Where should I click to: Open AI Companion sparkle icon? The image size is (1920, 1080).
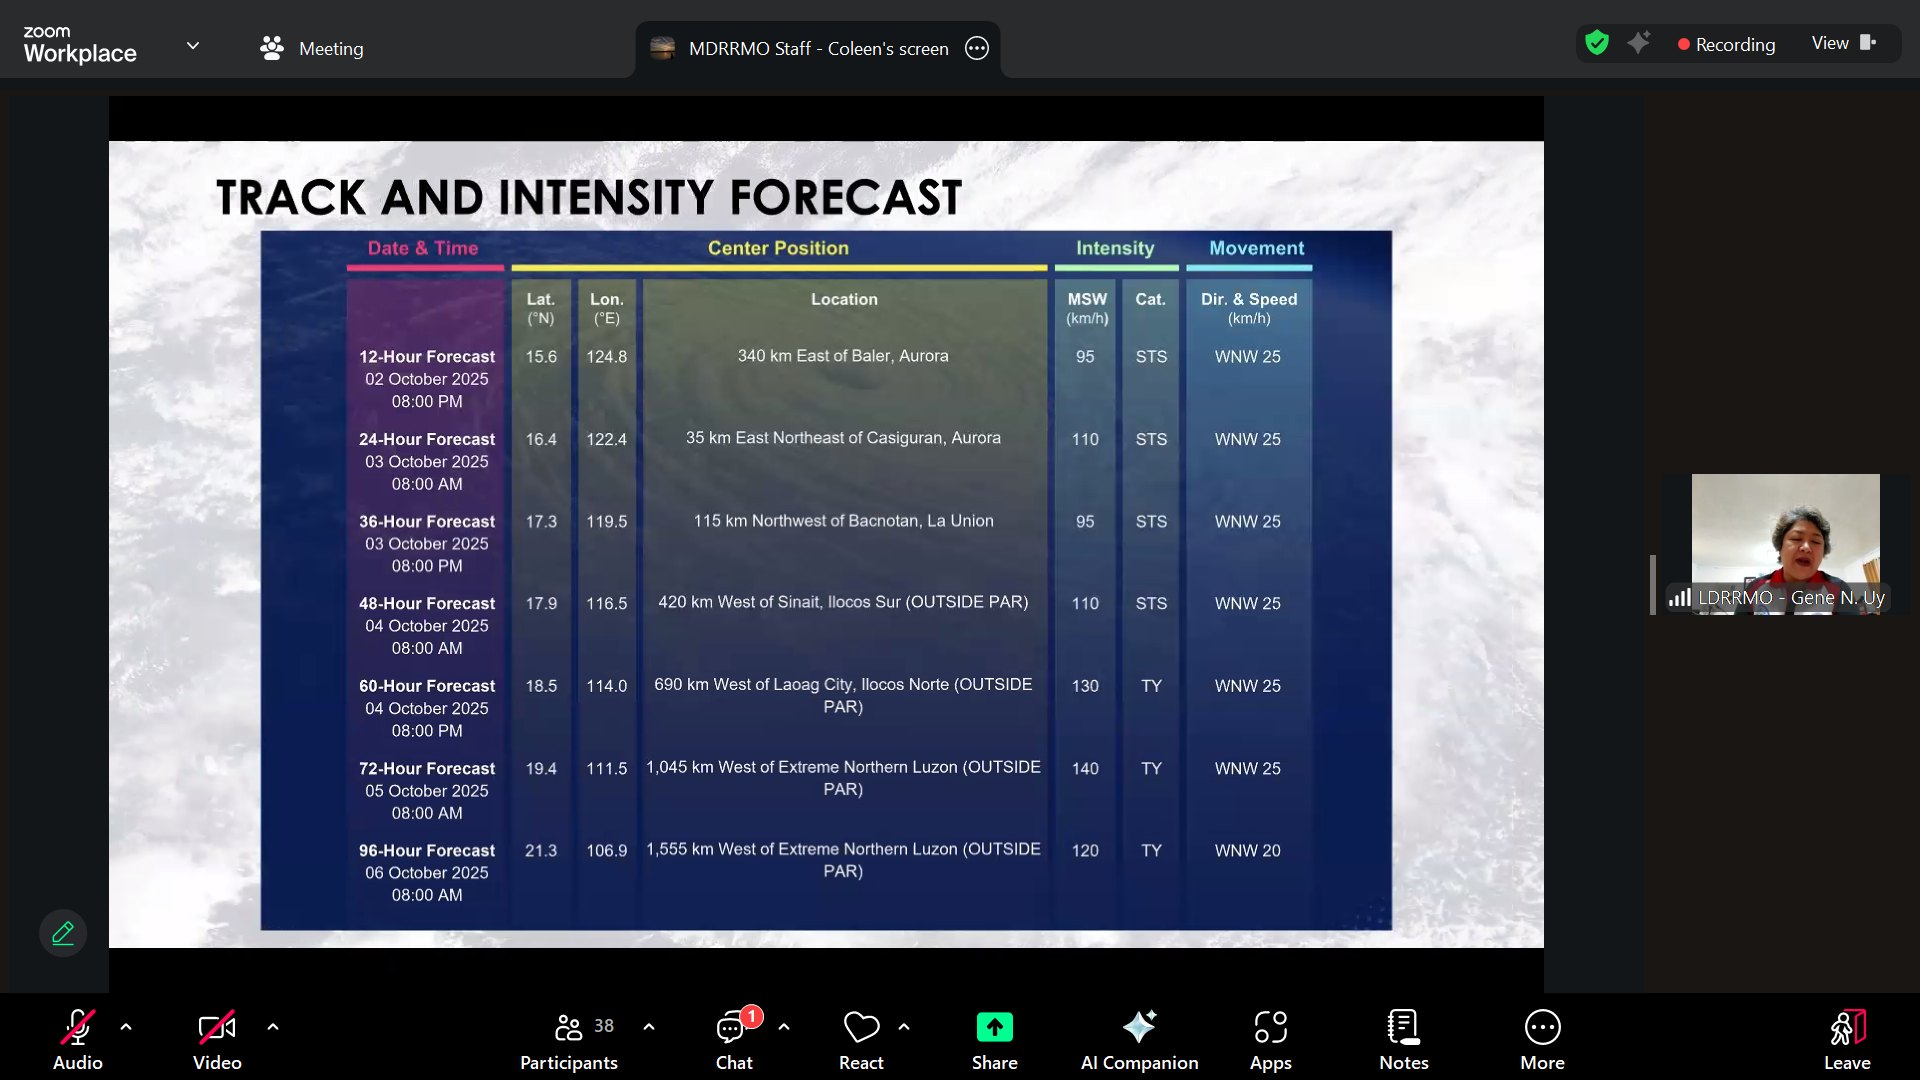click(1139, 1027)
